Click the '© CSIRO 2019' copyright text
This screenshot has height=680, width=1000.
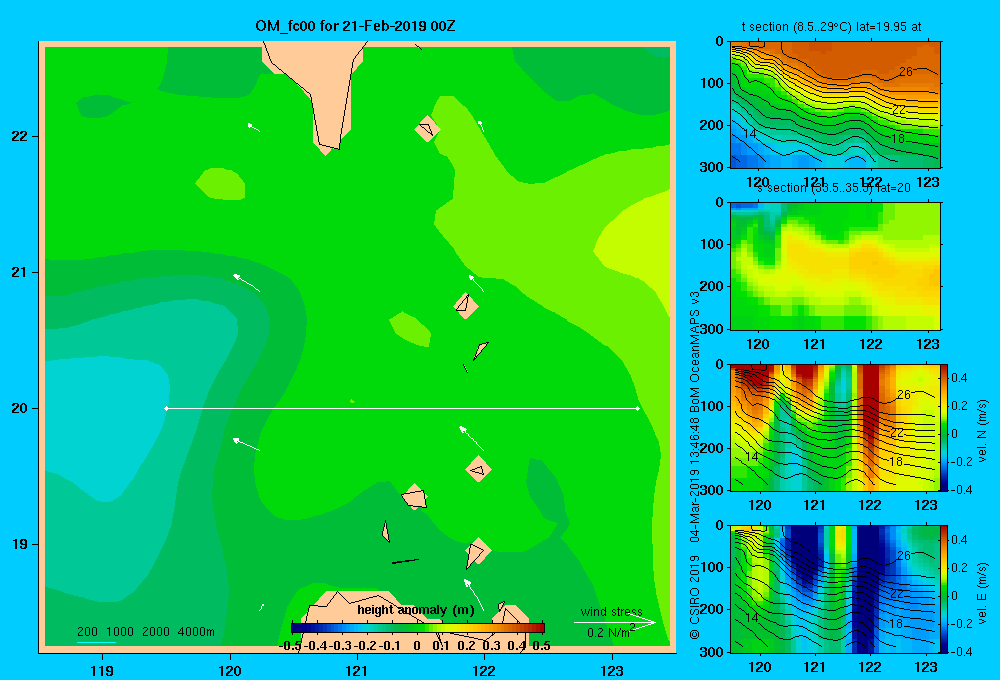tap(695, 596)
